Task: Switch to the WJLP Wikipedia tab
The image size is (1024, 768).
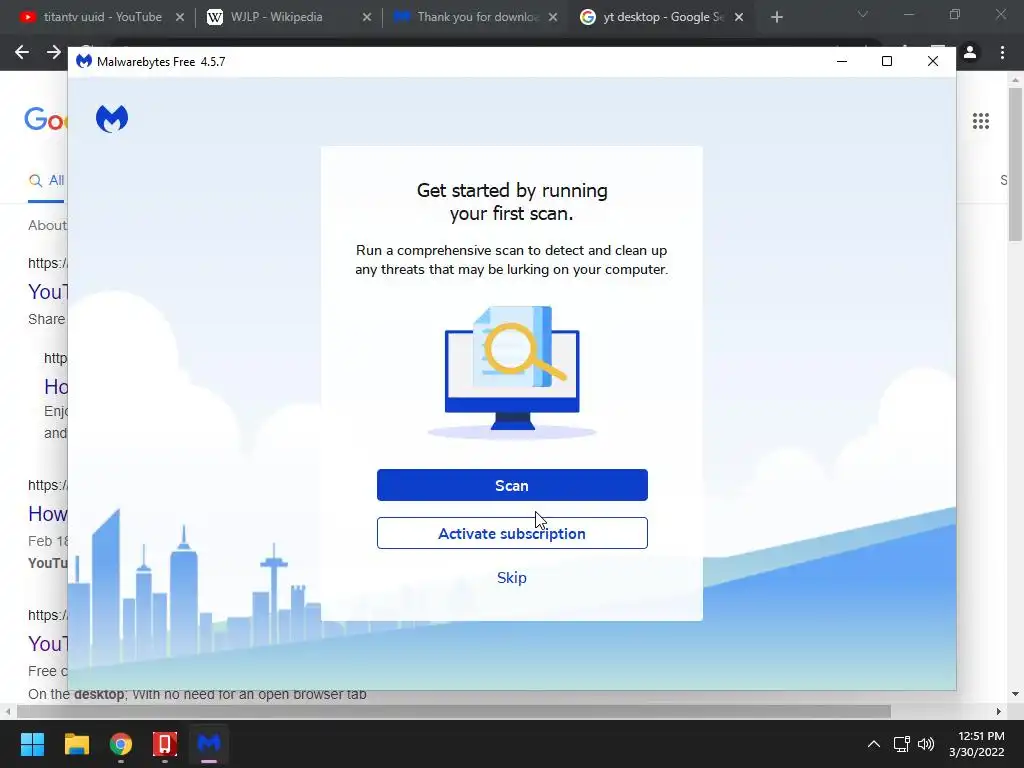Action: click(x=277, y=17)
